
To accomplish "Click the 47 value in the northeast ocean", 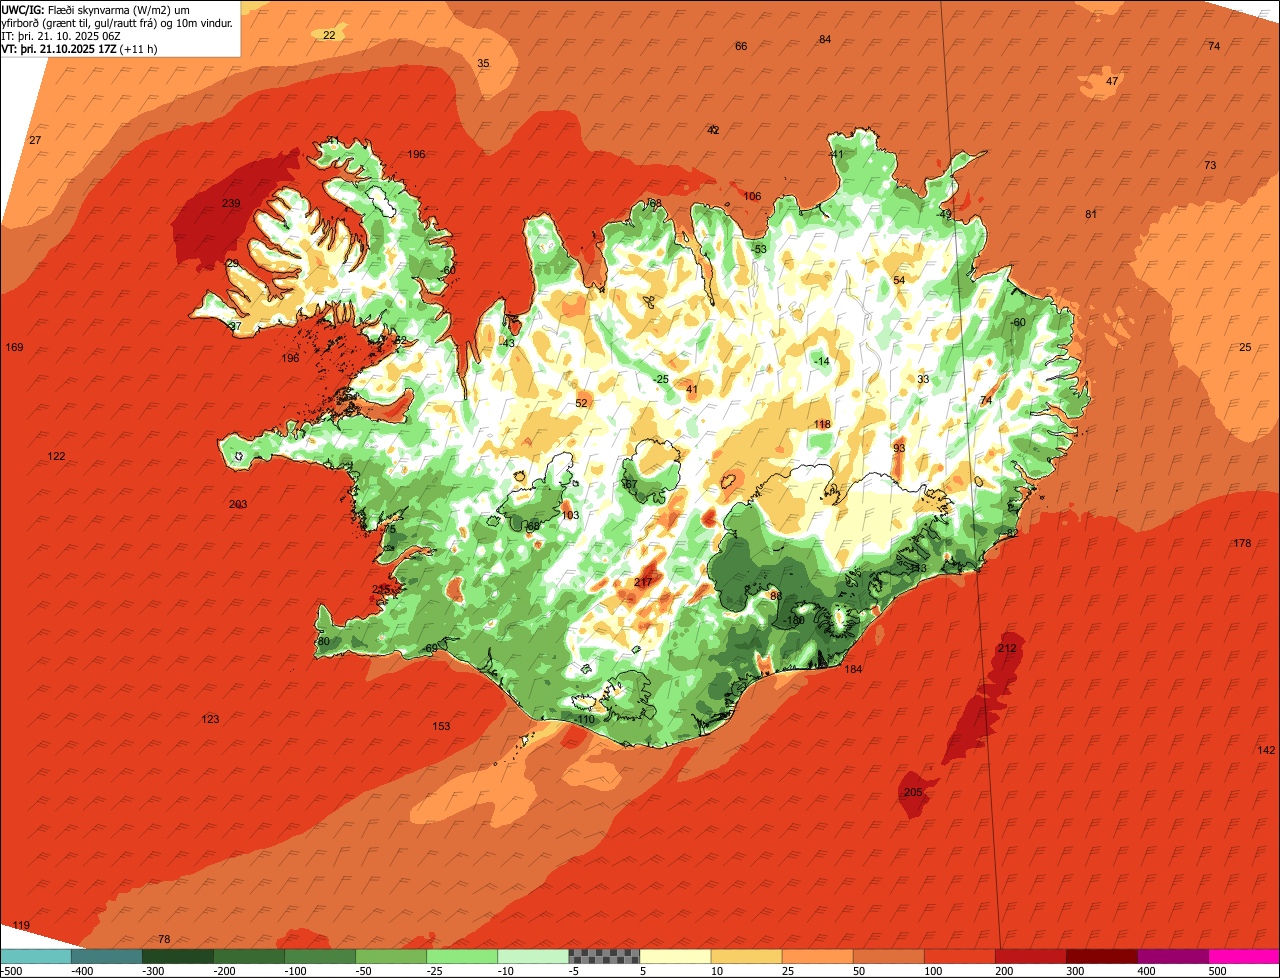I will tap(1112, 81).
